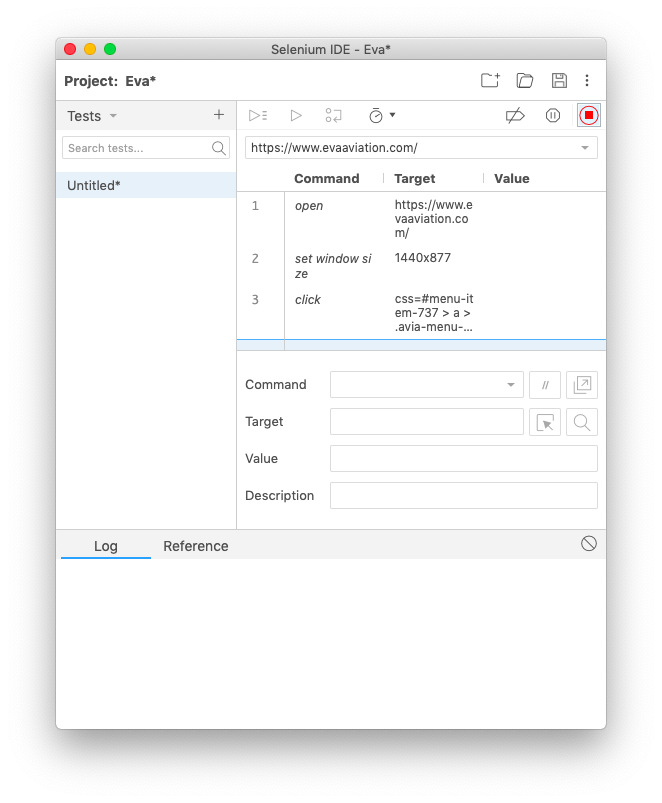Stop recording with the red button

pyautogui.click(x=589, y=116)
